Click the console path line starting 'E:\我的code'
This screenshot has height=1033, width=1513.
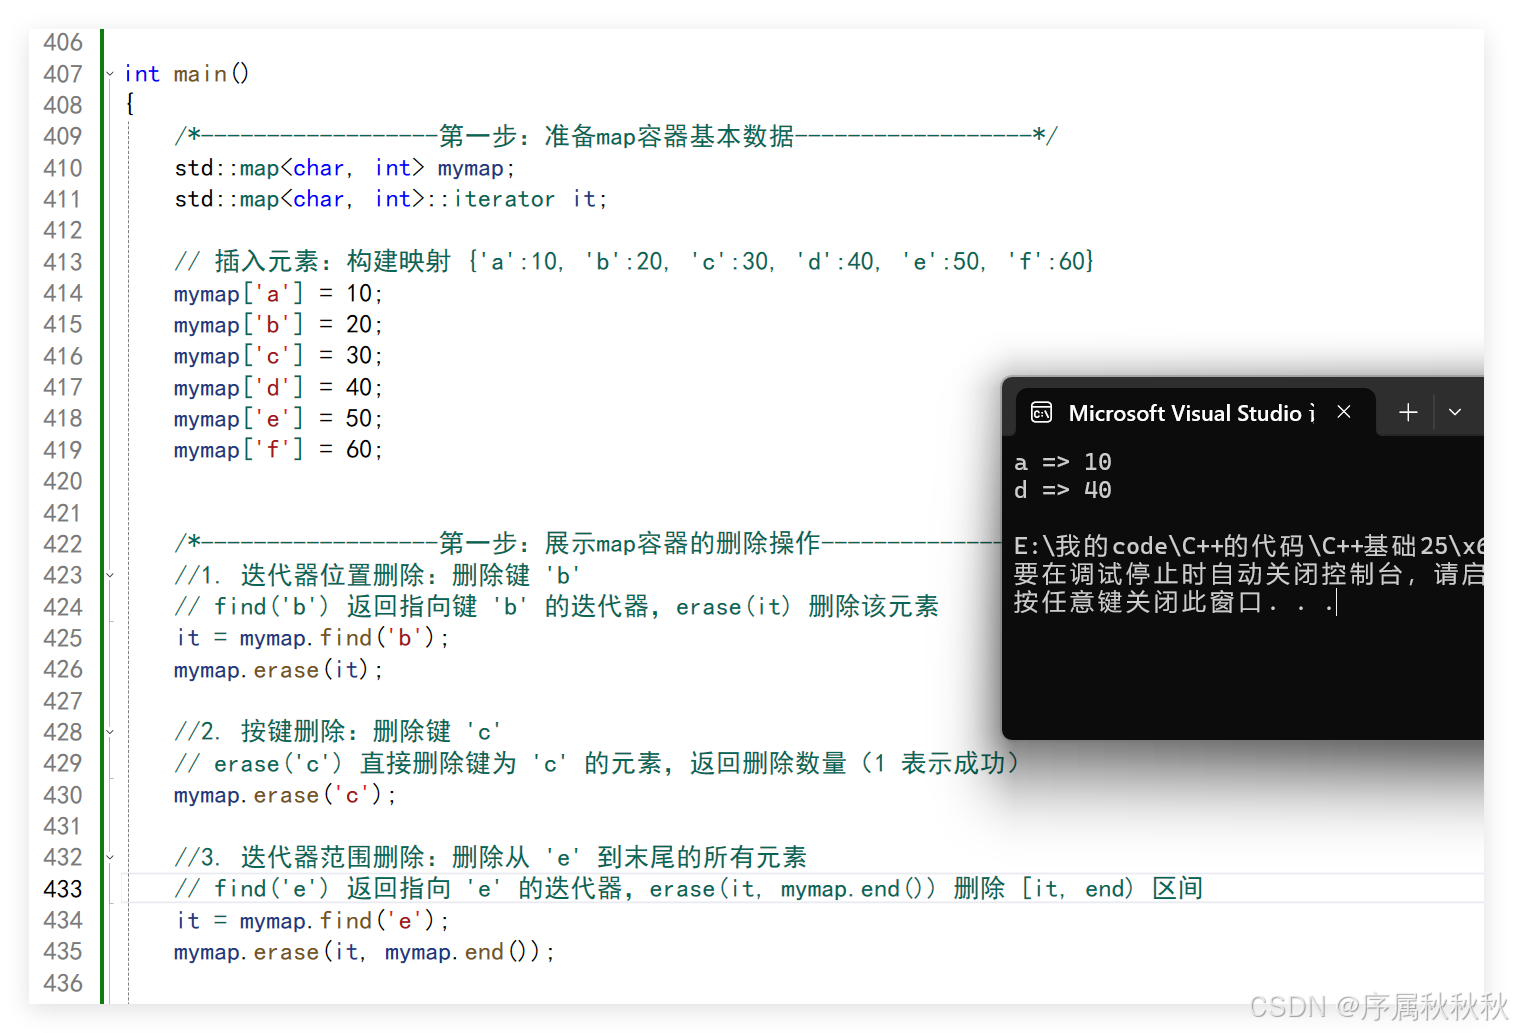point(1248,546)
